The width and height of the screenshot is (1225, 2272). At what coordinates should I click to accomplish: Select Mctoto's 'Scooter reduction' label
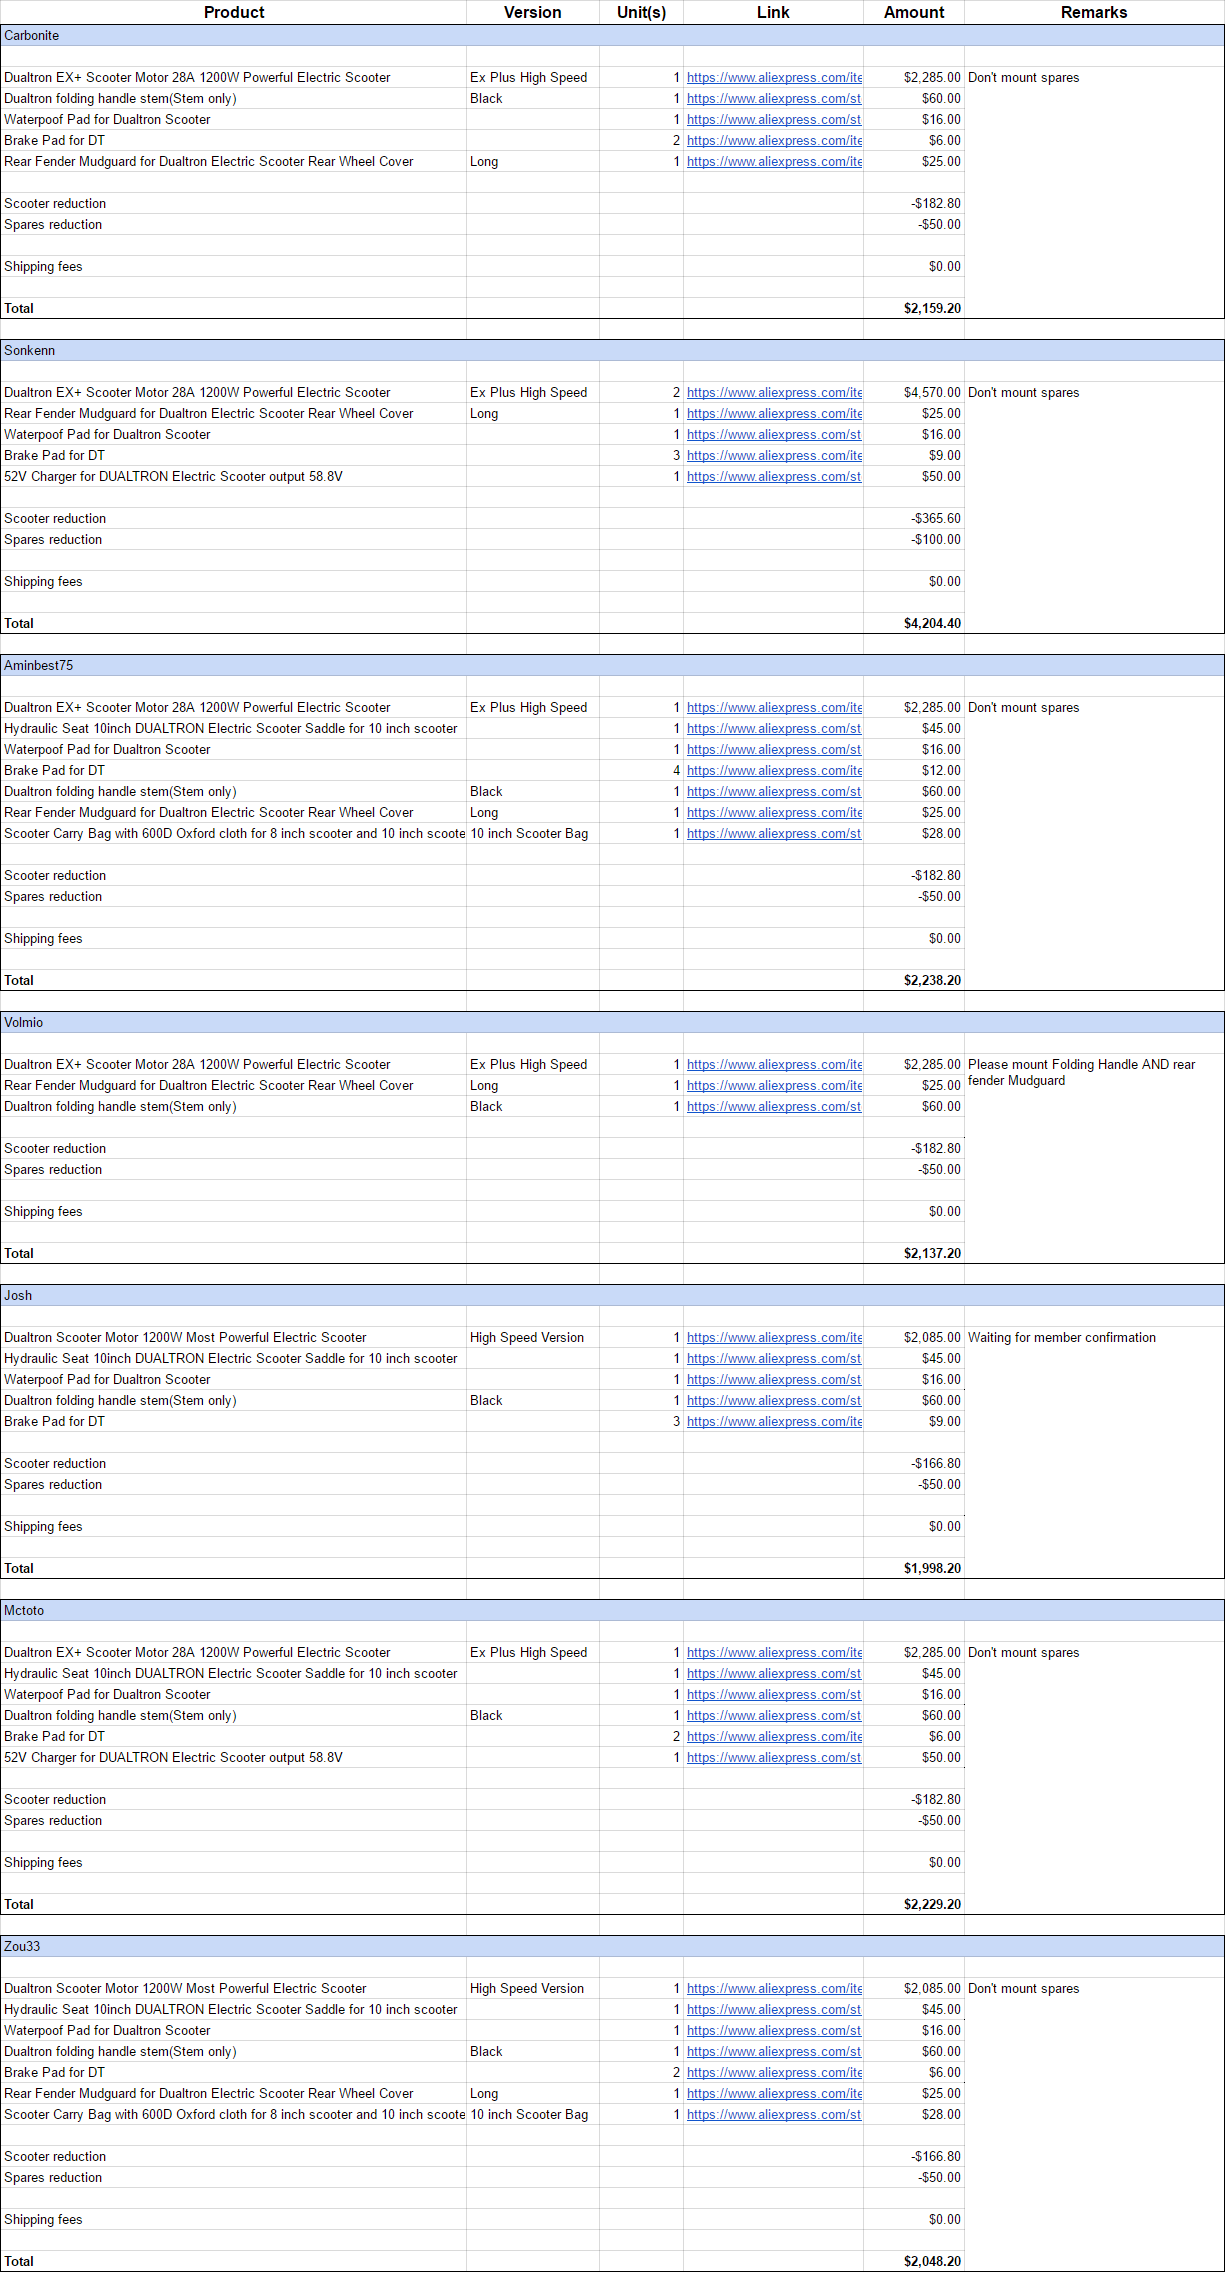(55, 1800)
